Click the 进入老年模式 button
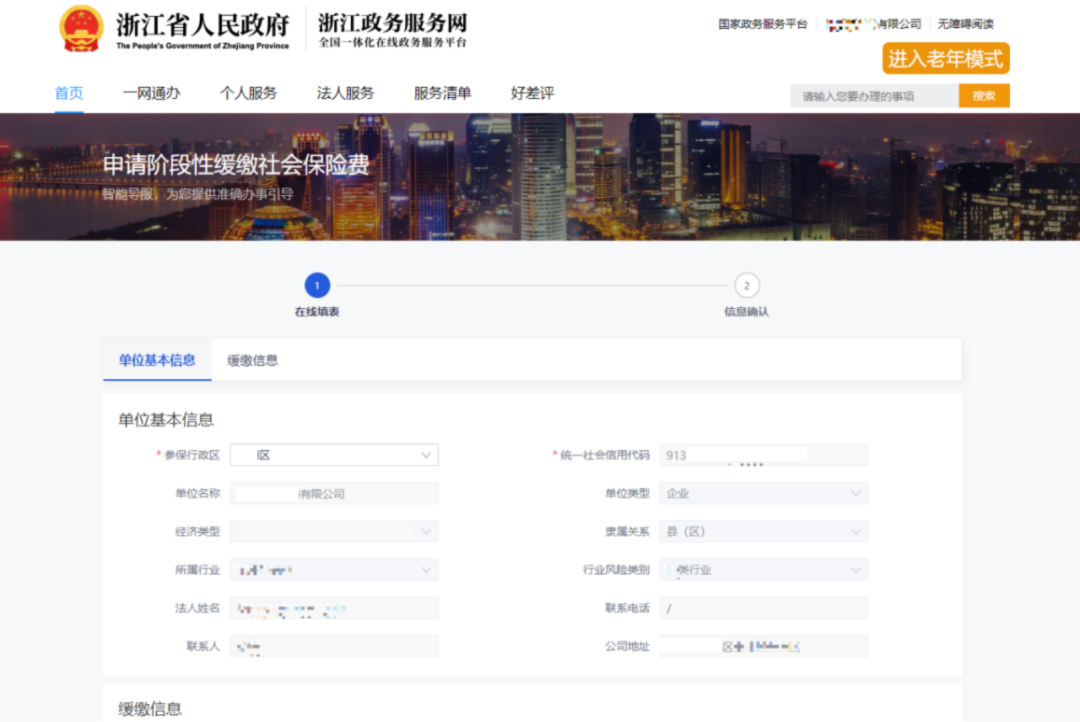Image resolution: width=1080 pixels, height=722 pixels. [x=946, y=59]
